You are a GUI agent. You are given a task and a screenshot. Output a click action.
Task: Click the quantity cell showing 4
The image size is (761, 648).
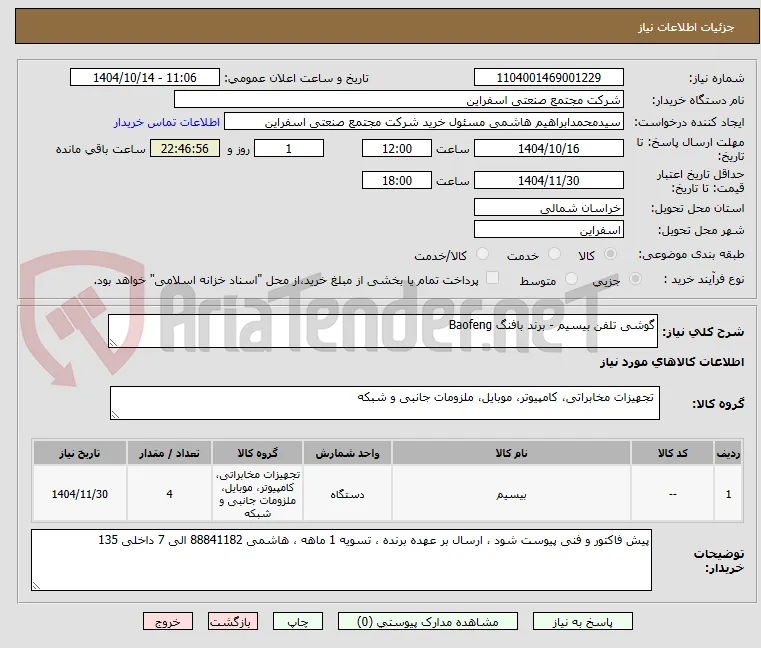coord(169,494)
